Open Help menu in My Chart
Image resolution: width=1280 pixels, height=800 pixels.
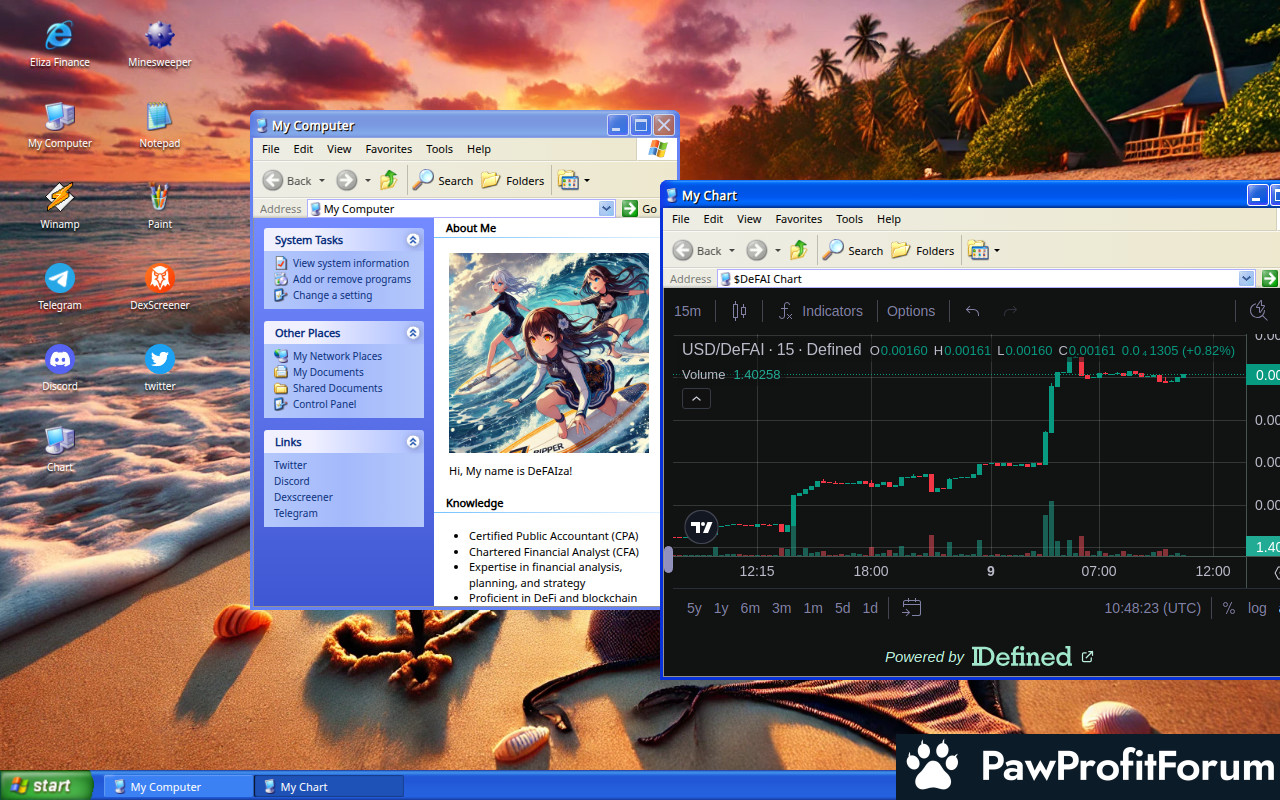[889, 219]
